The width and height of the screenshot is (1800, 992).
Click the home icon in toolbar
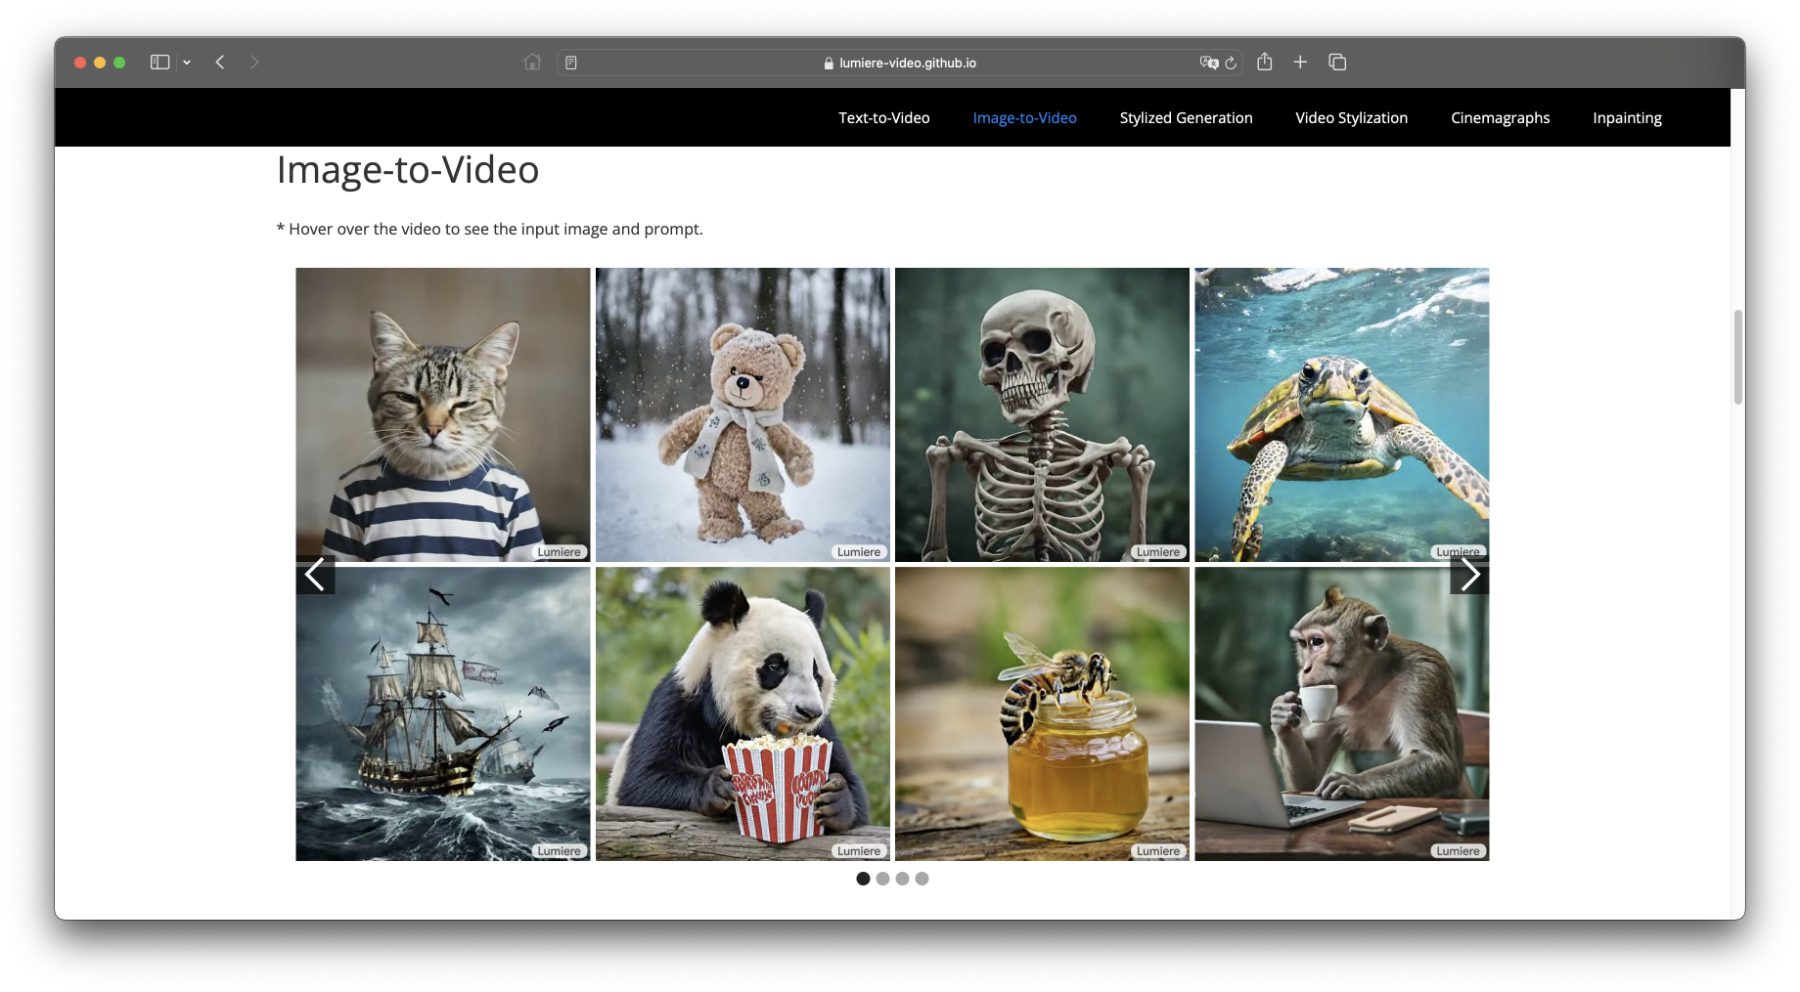point(532,62)
